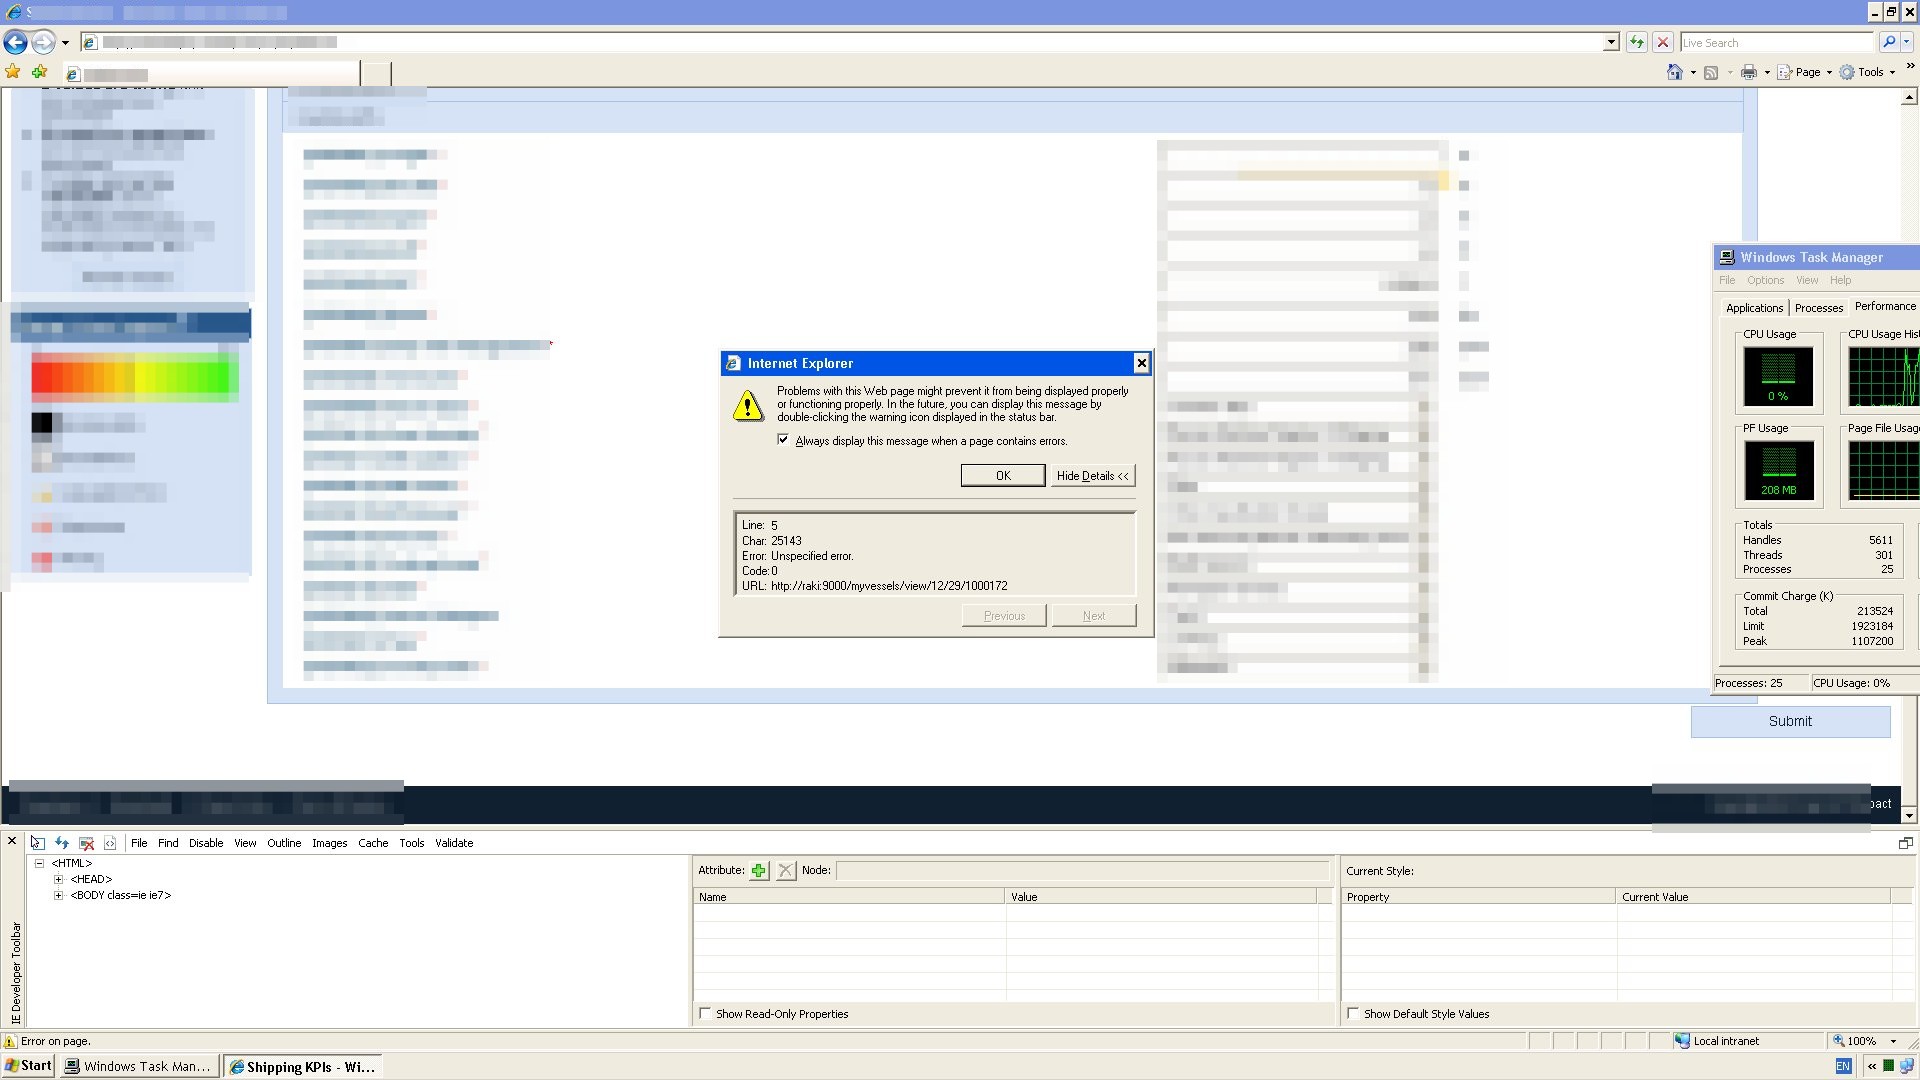Open the Outline menu in developer toolbar

[x=284, y=843]
